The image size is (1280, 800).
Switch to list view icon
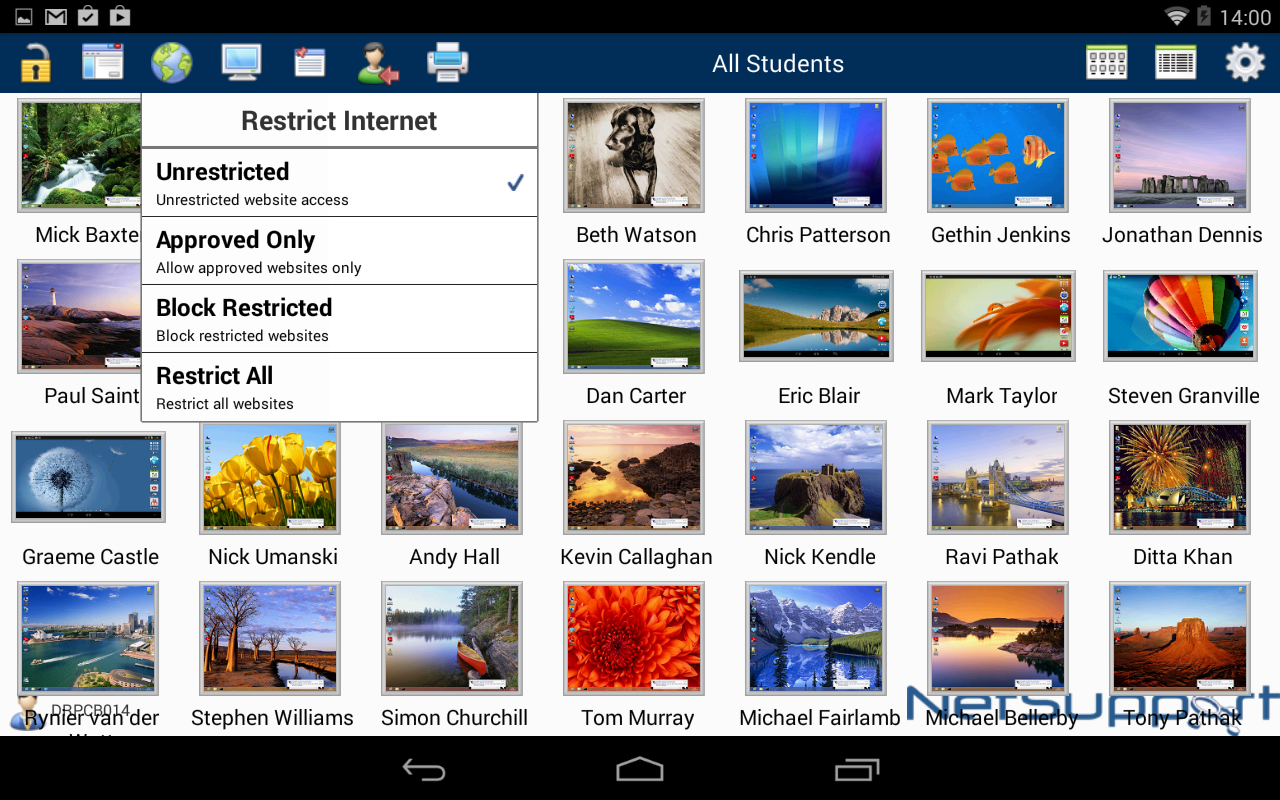[1176, 63]
